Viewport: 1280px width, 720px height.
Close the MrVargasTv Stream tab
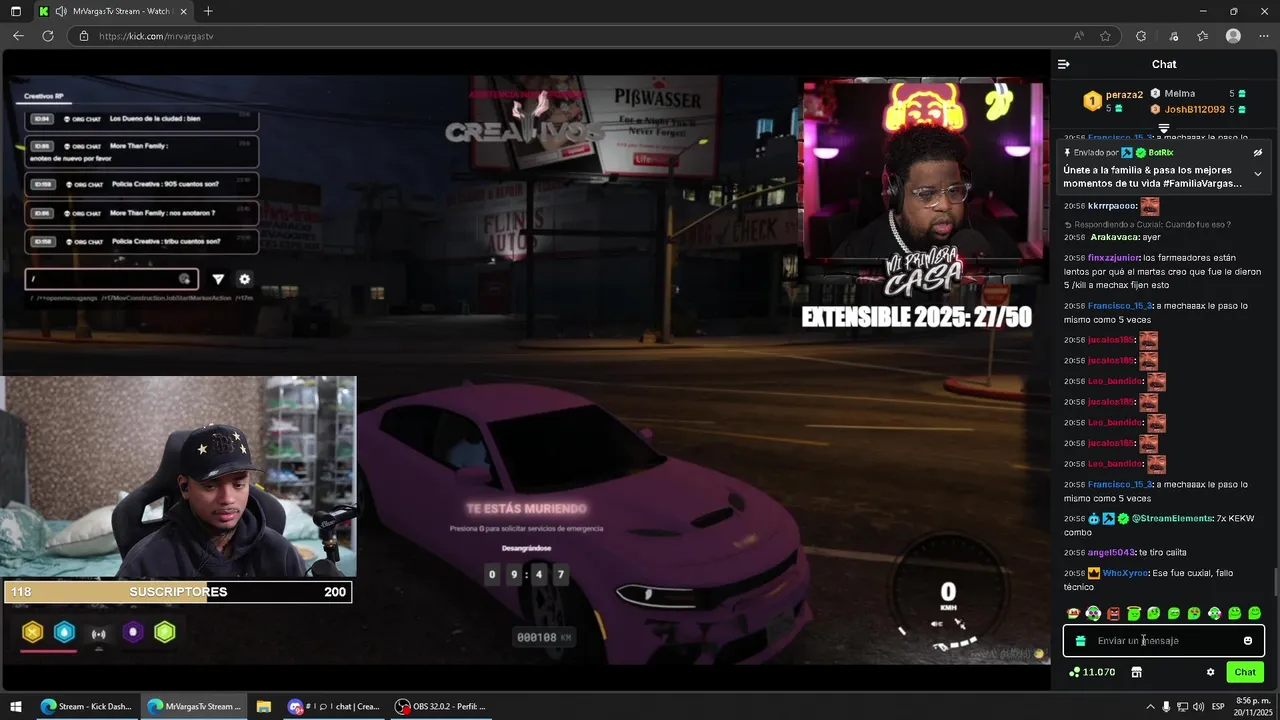point(181,11)
